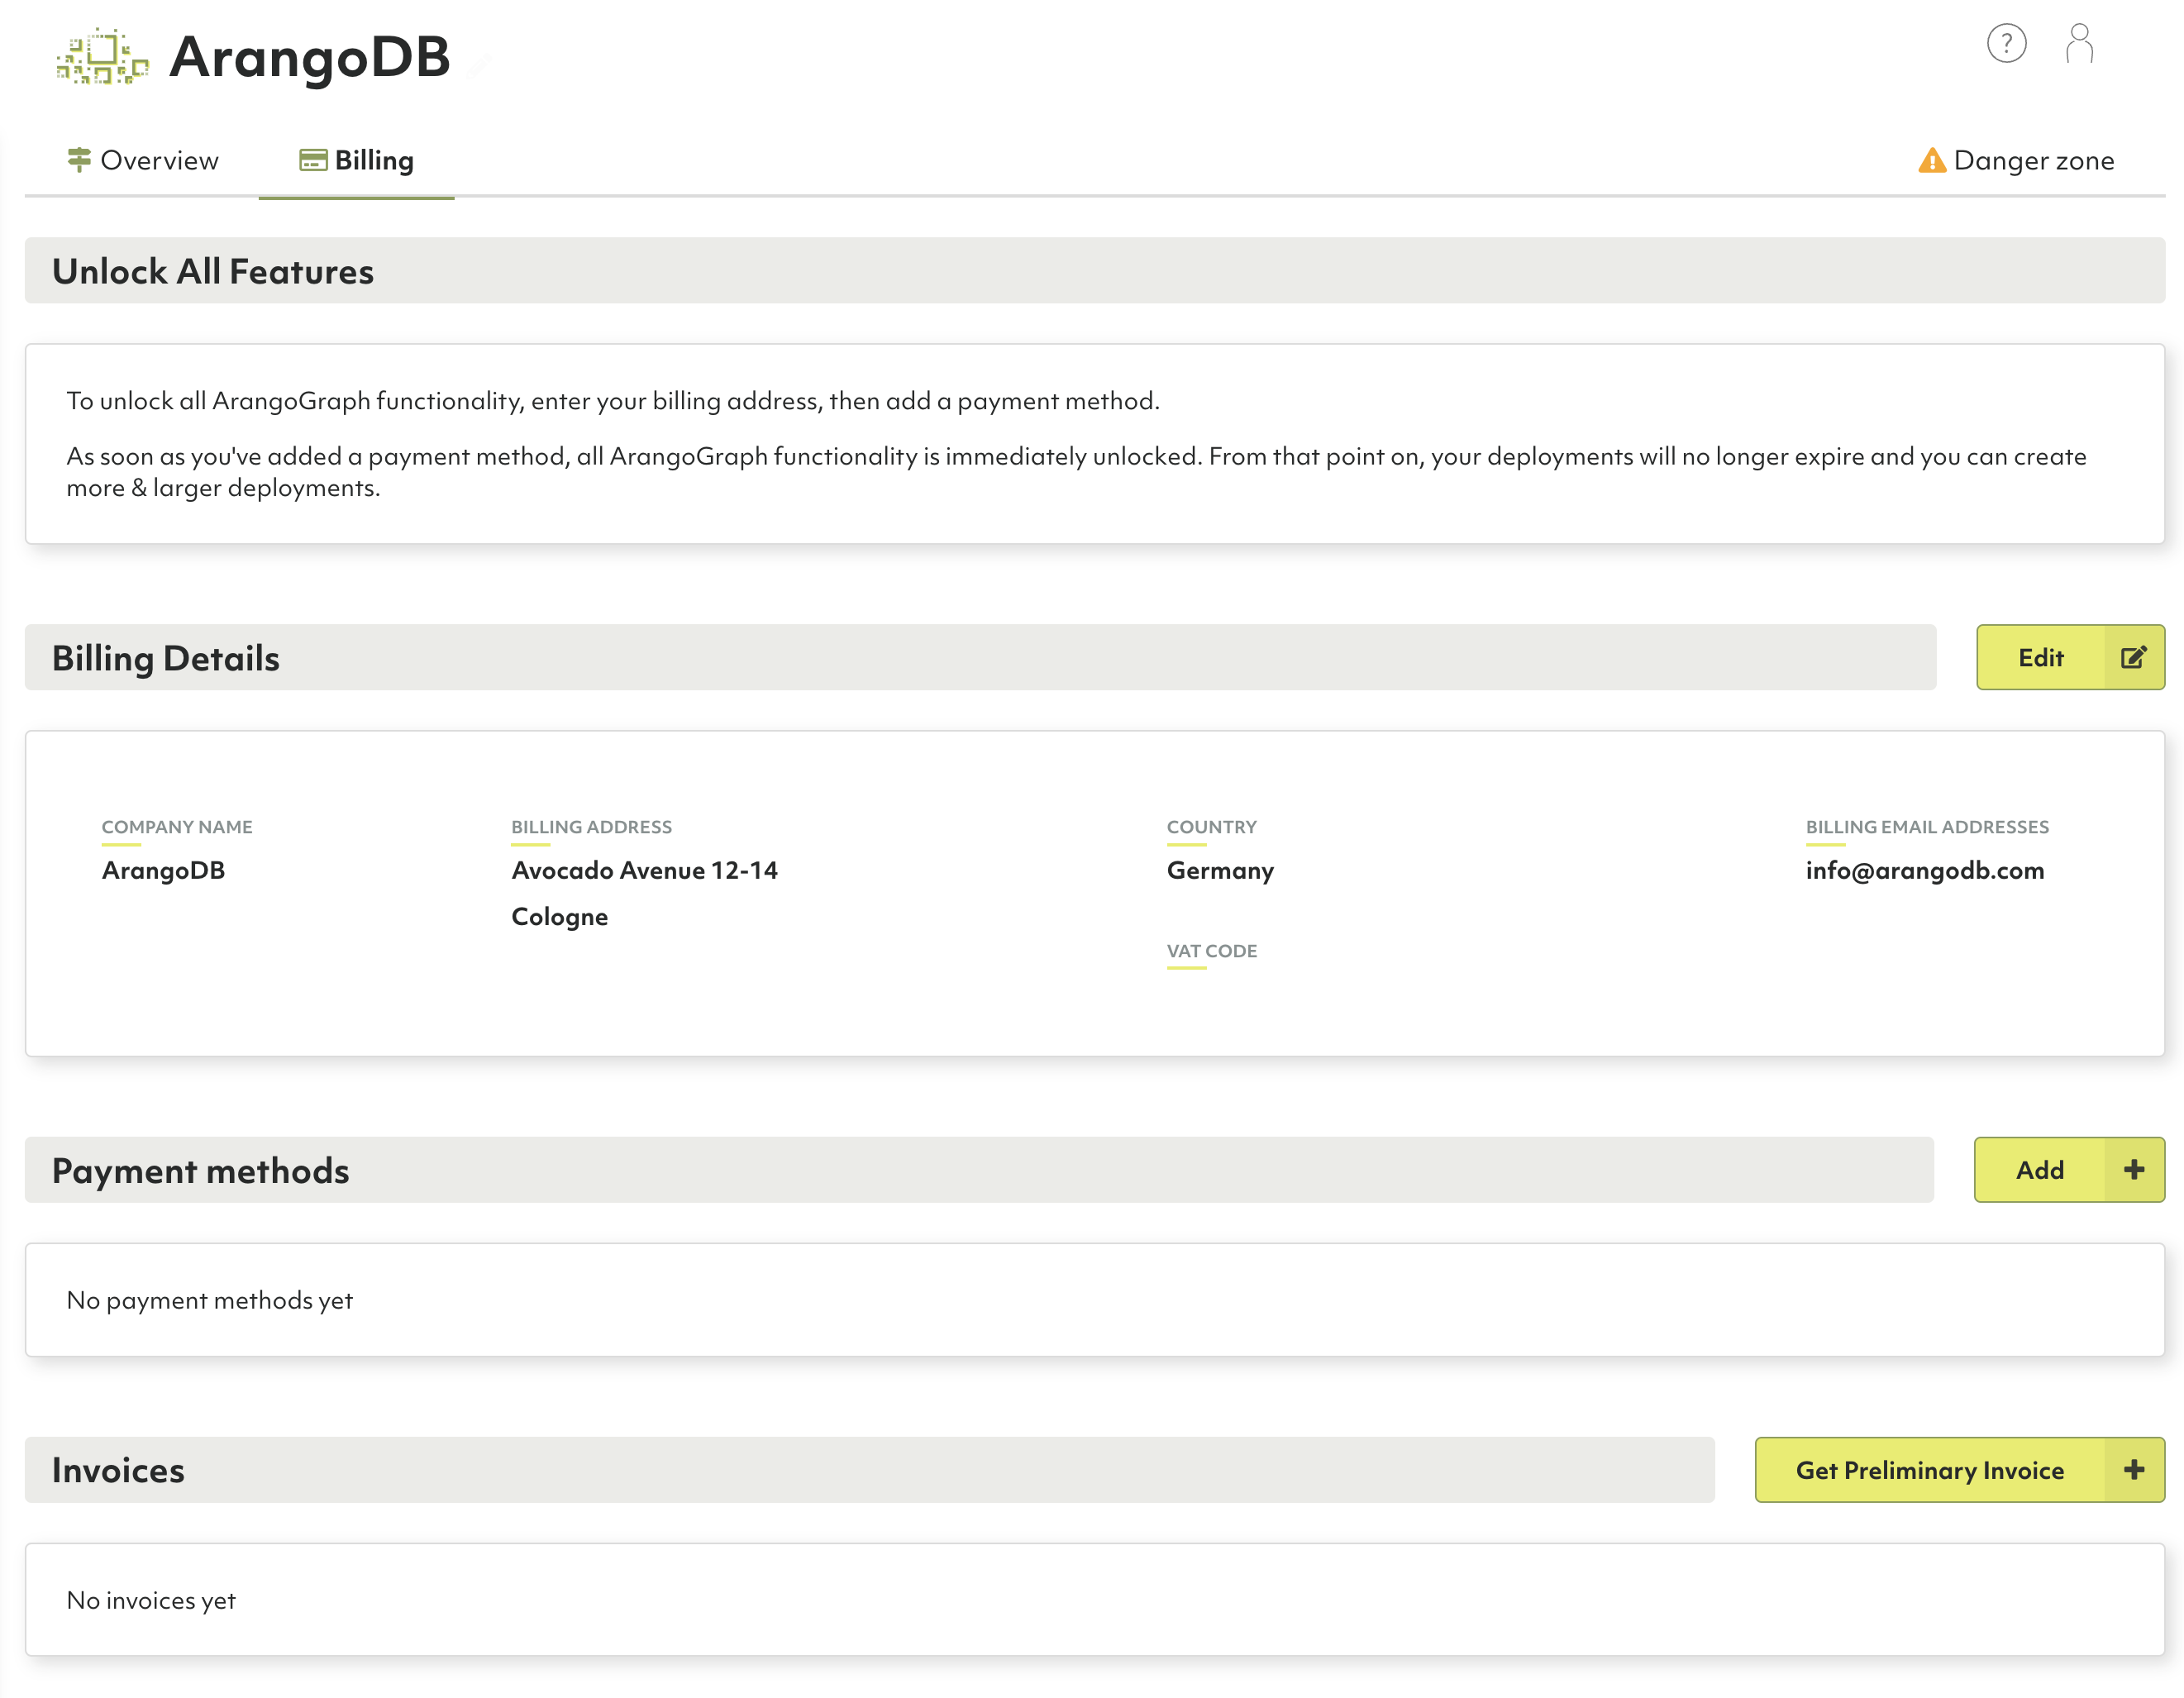Click the BILLING ADDRESS label

[x=591, y=827]
